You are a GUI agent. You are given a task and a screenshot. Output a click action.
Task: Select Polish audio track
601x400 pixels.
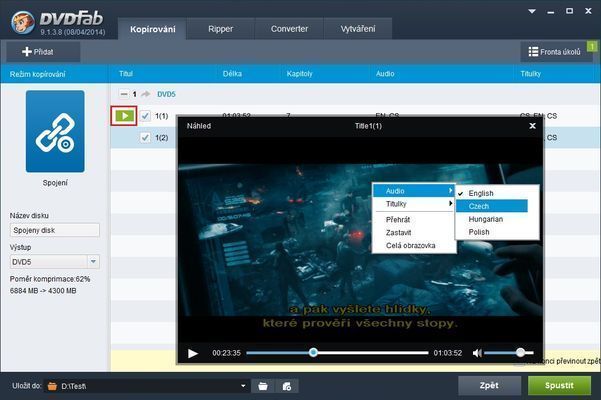tap(492, 232)
